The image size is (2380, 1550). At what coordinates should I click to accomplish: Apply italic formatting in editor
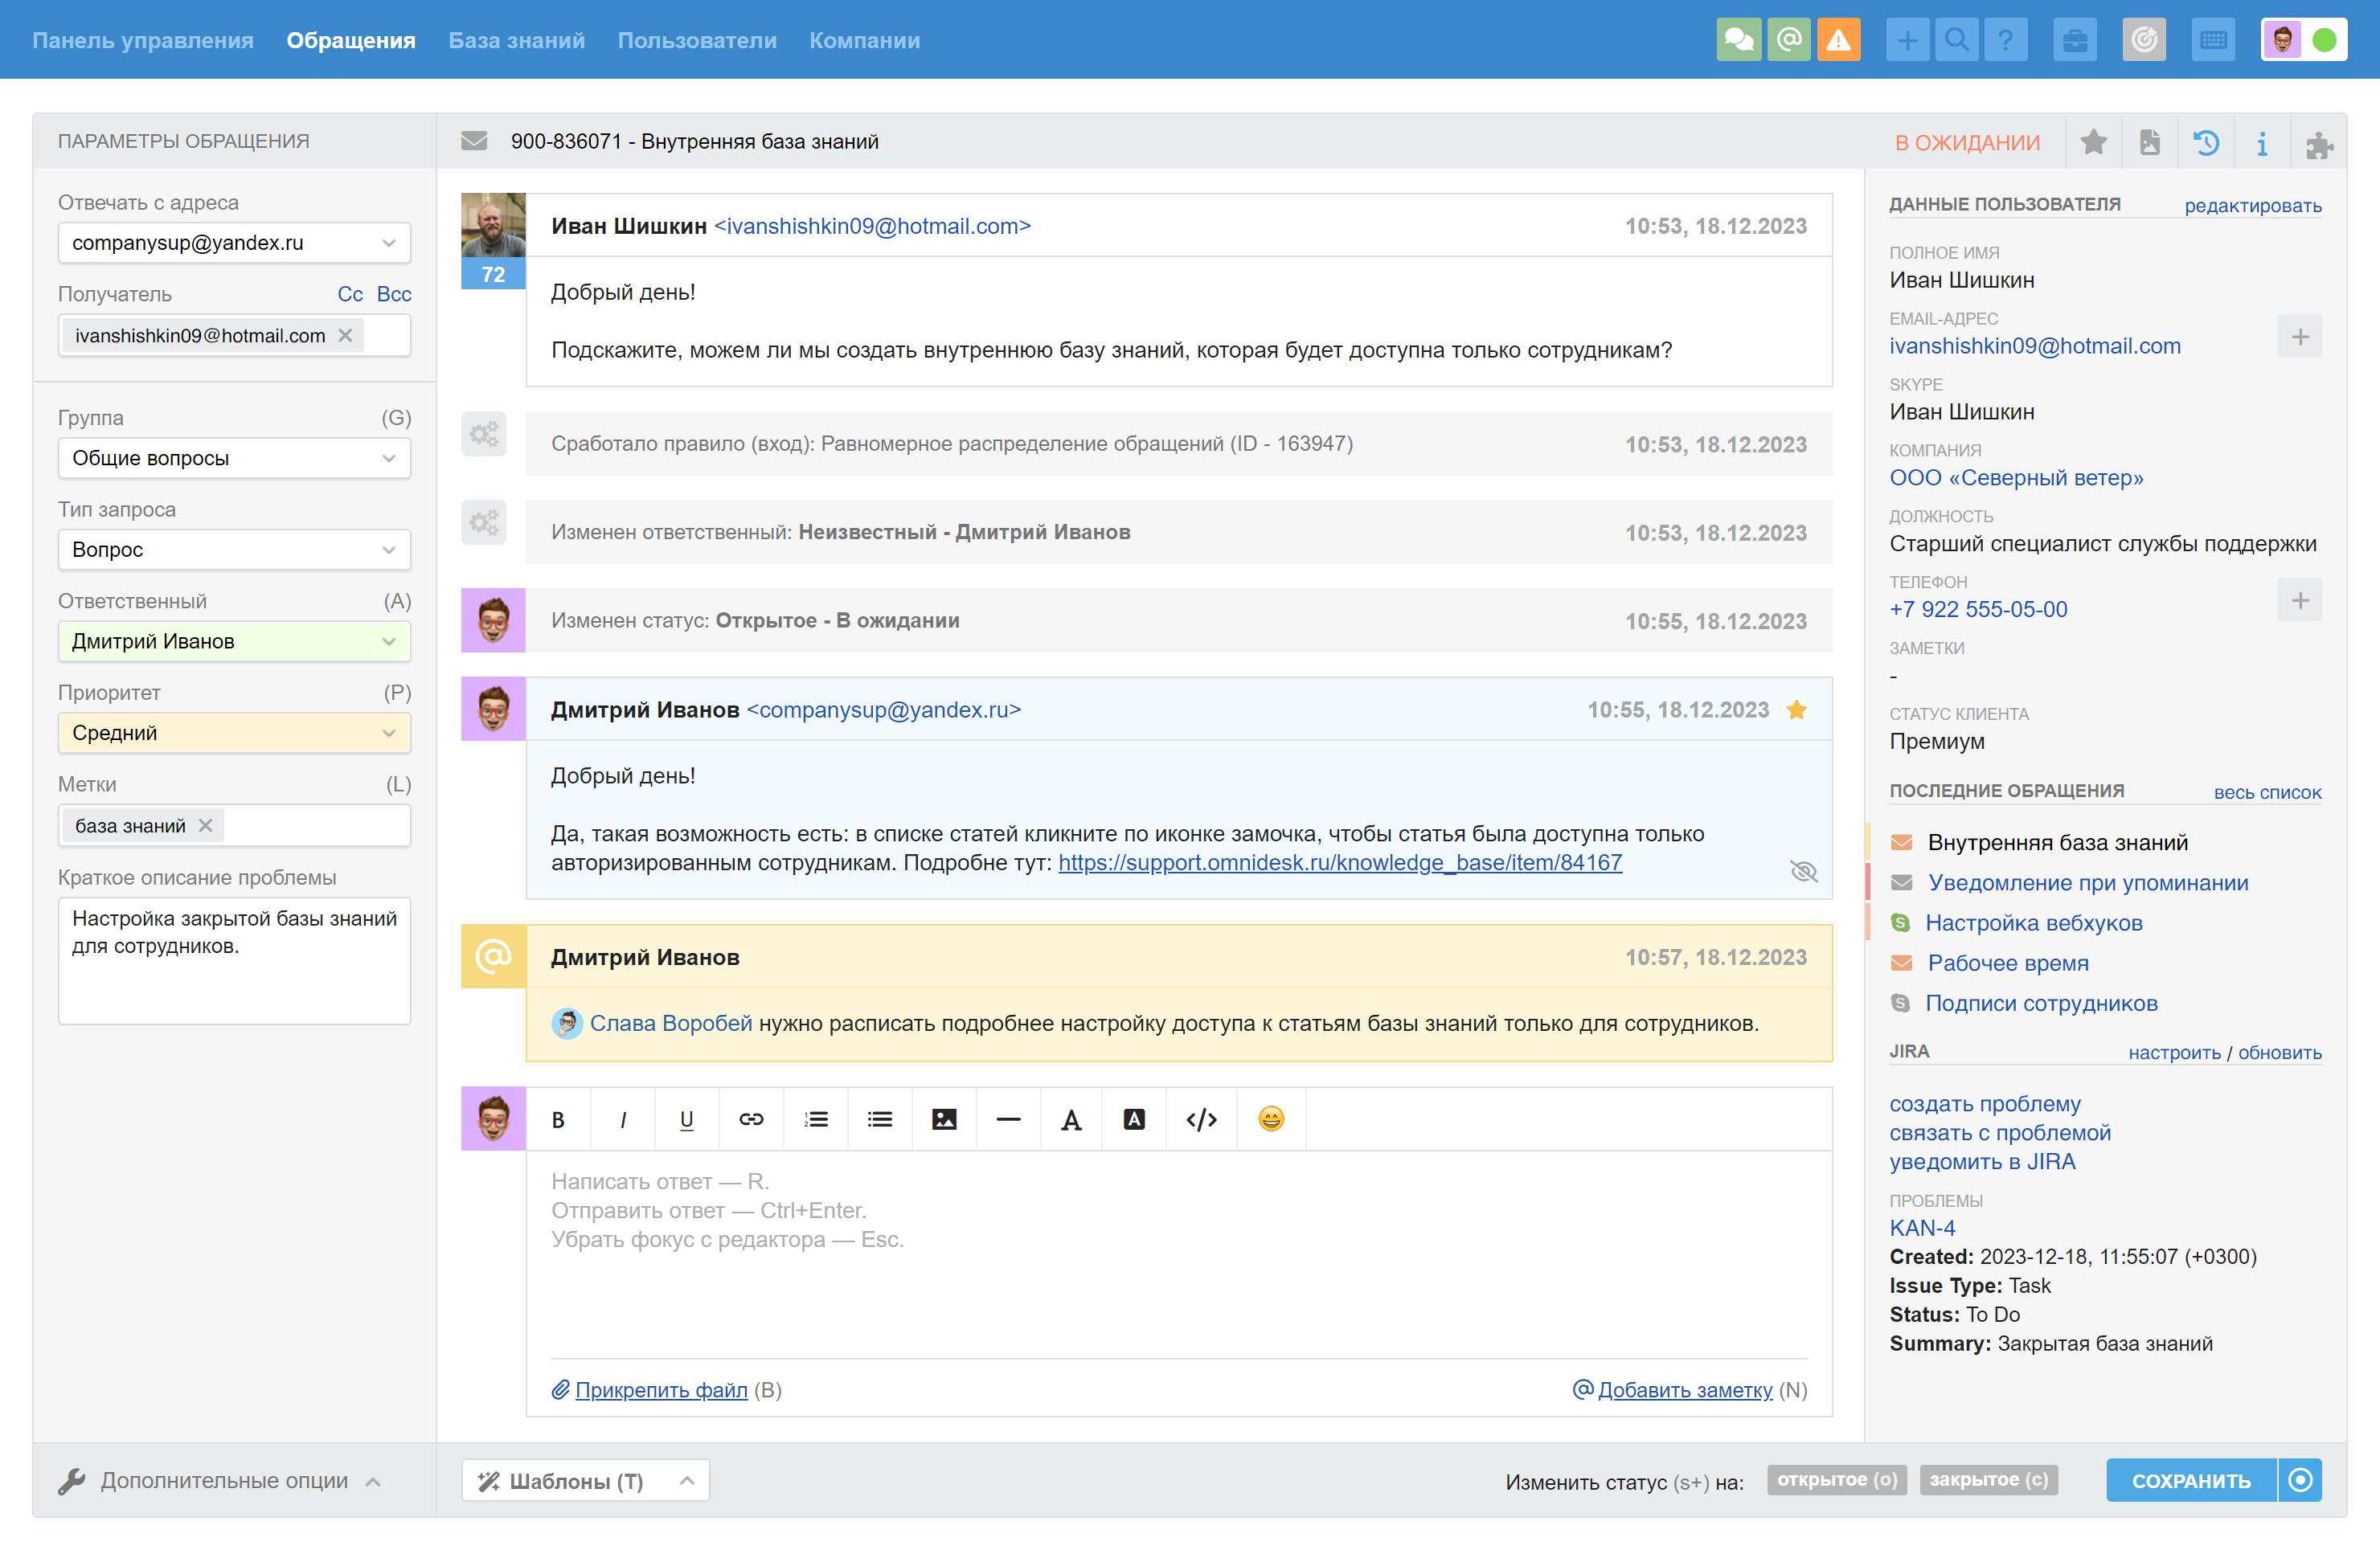pyautogui.click(x=623, y=1119)
